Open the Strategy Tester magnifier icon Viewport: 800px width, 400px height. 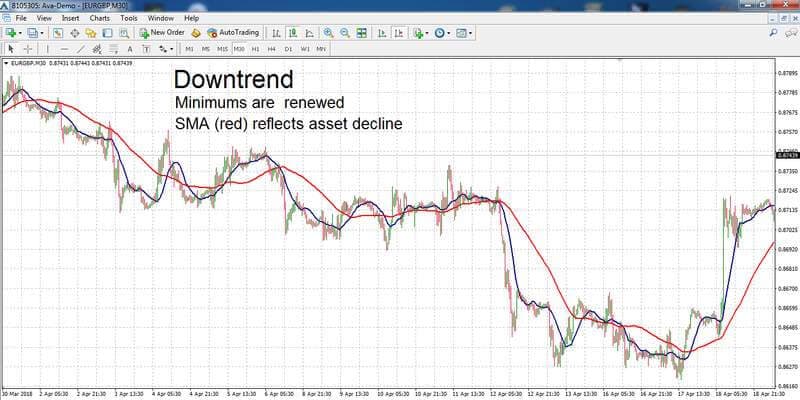click(123, 33)
